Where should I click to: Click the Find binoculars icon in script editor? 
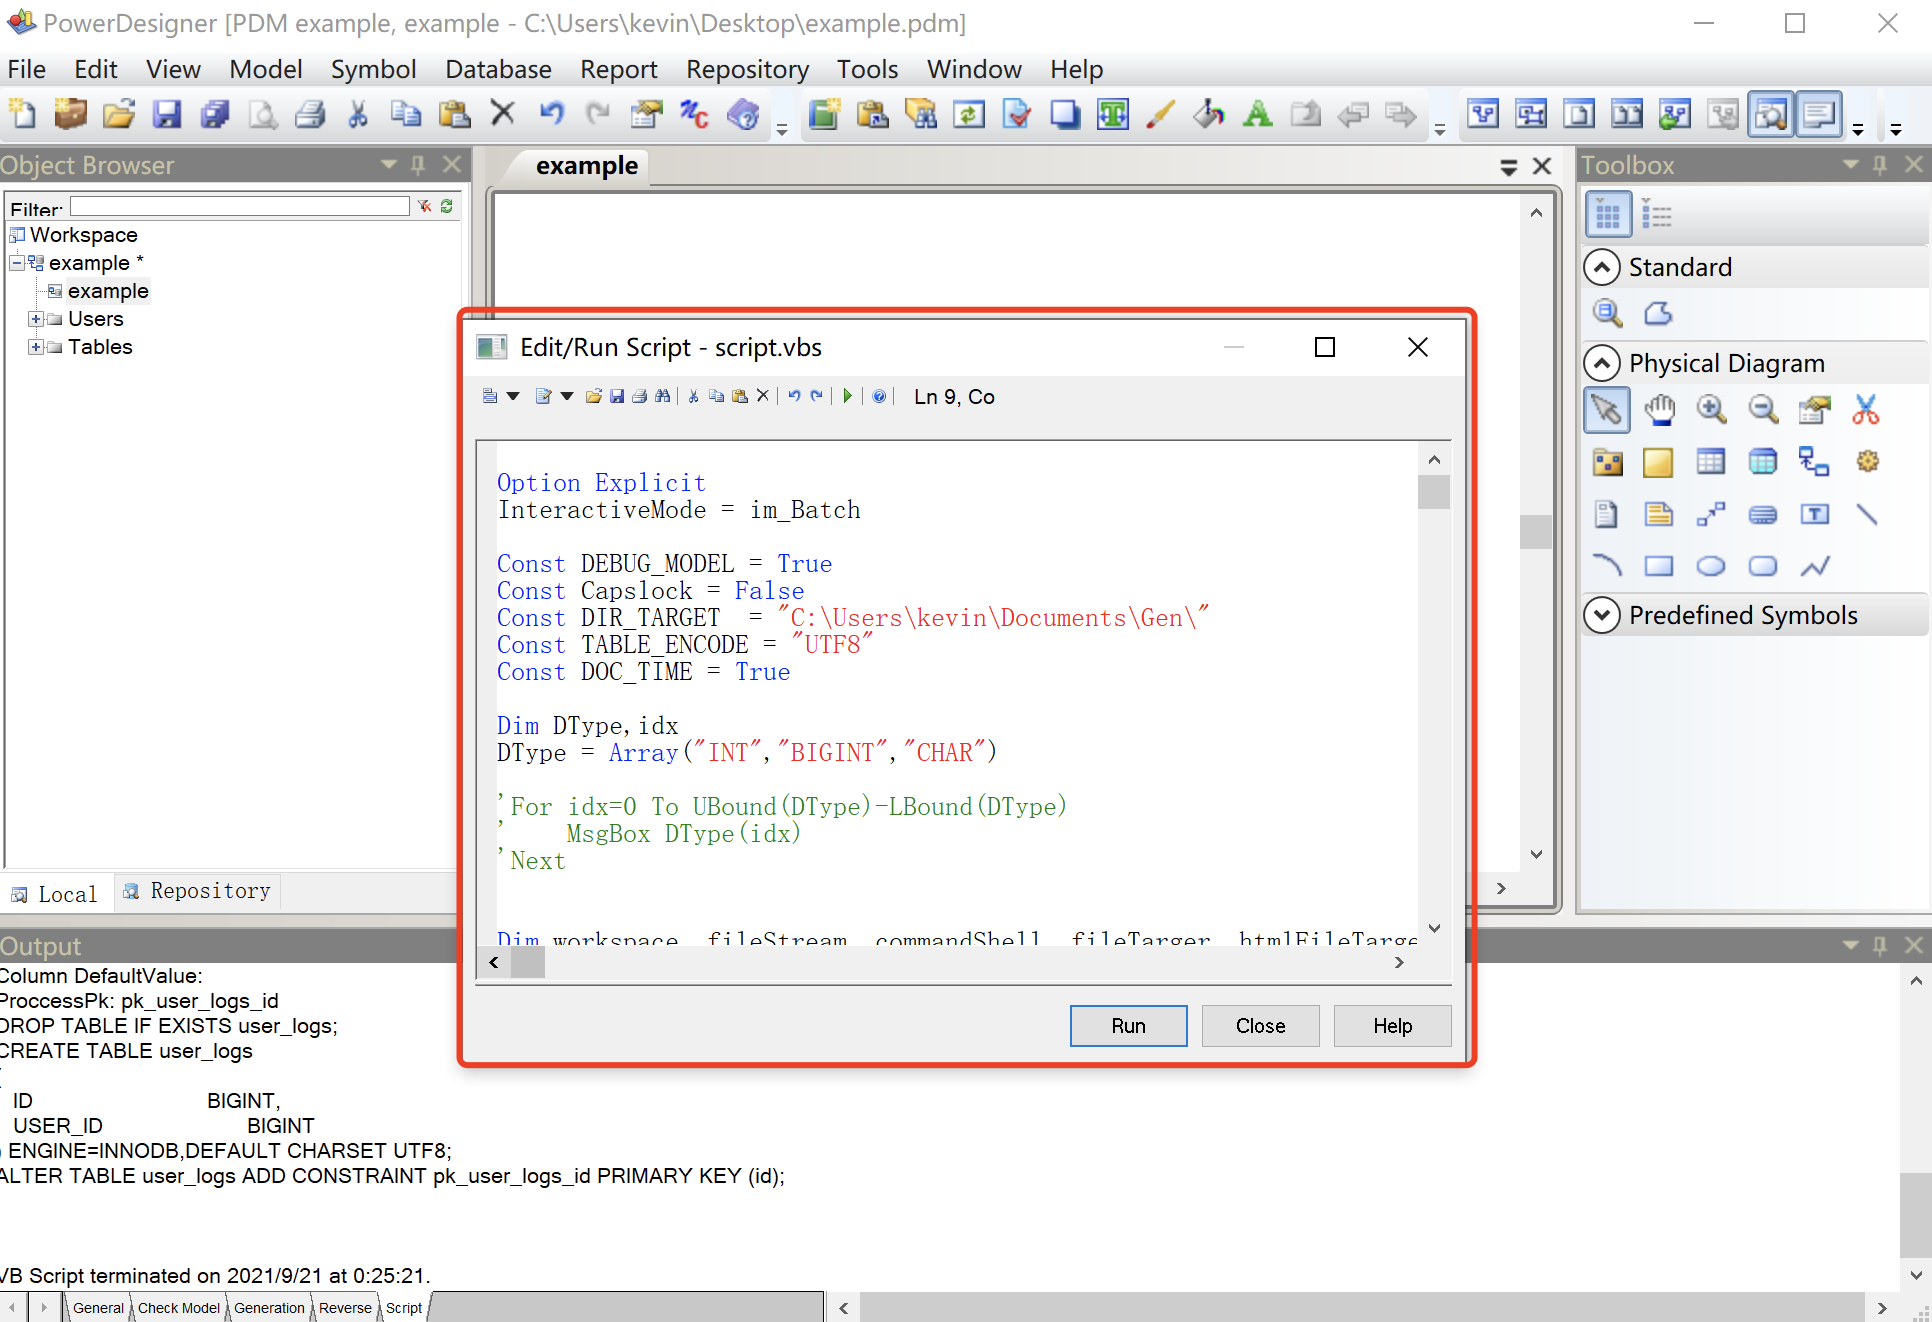pos(663,396)
